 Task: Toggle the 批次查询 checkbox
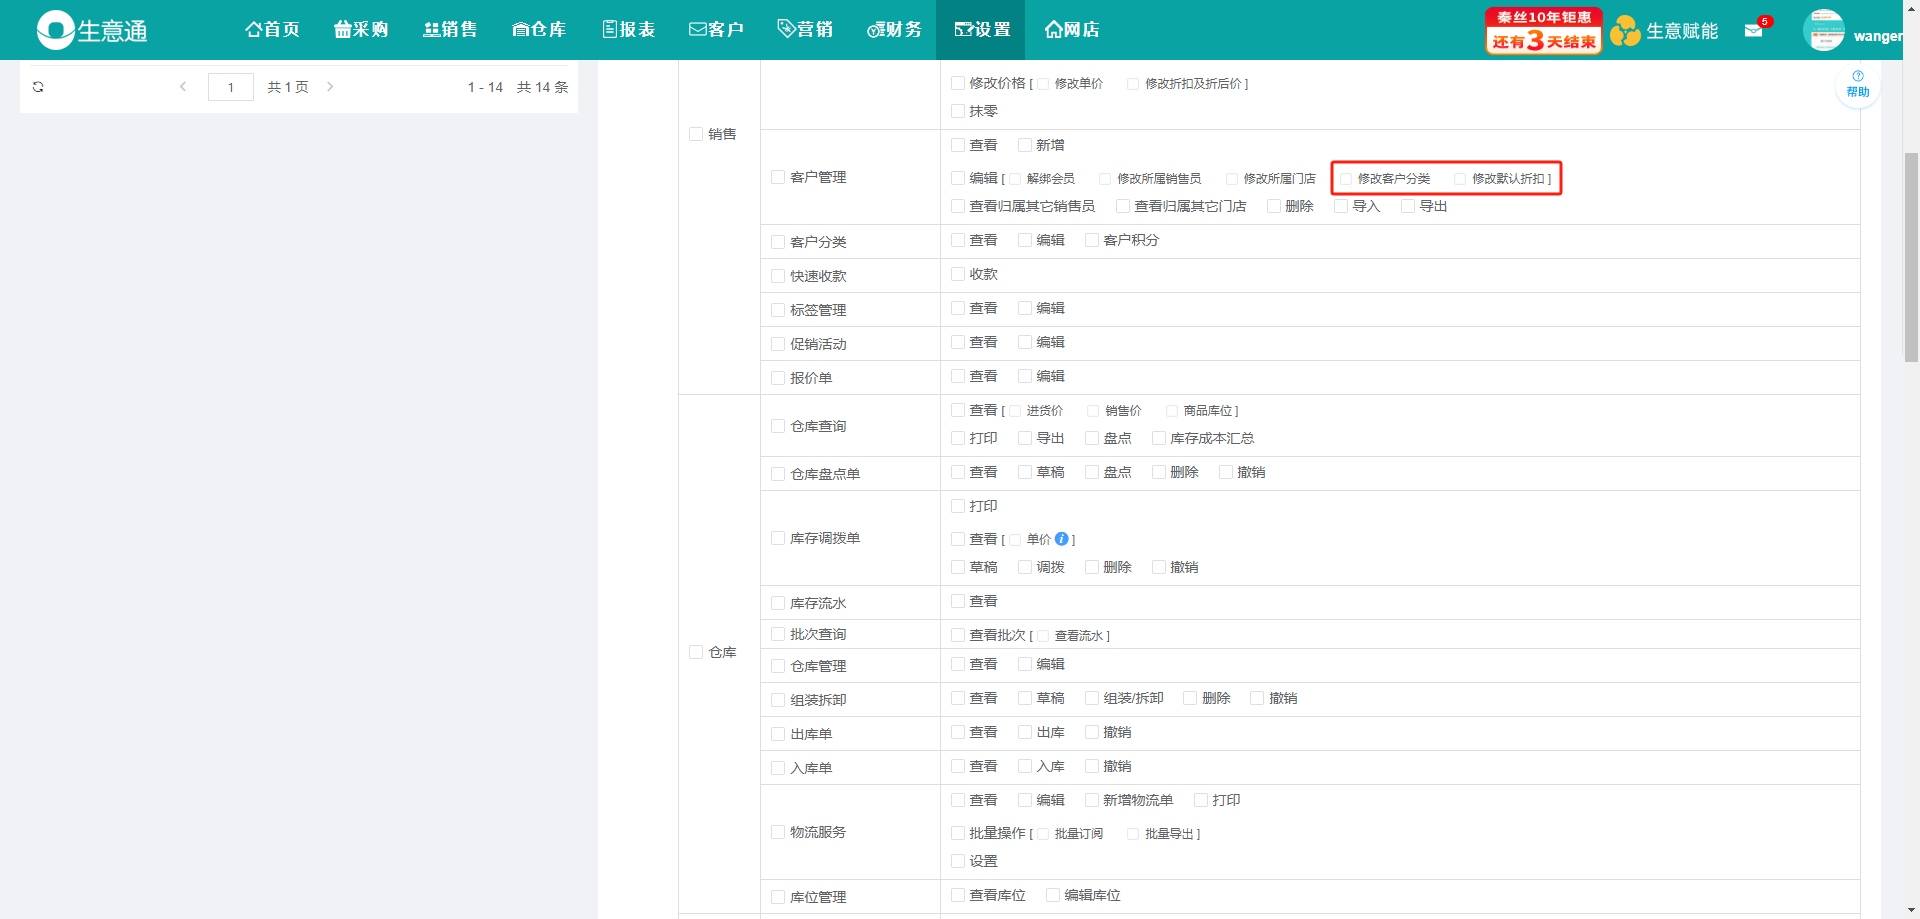pos(778,634)
